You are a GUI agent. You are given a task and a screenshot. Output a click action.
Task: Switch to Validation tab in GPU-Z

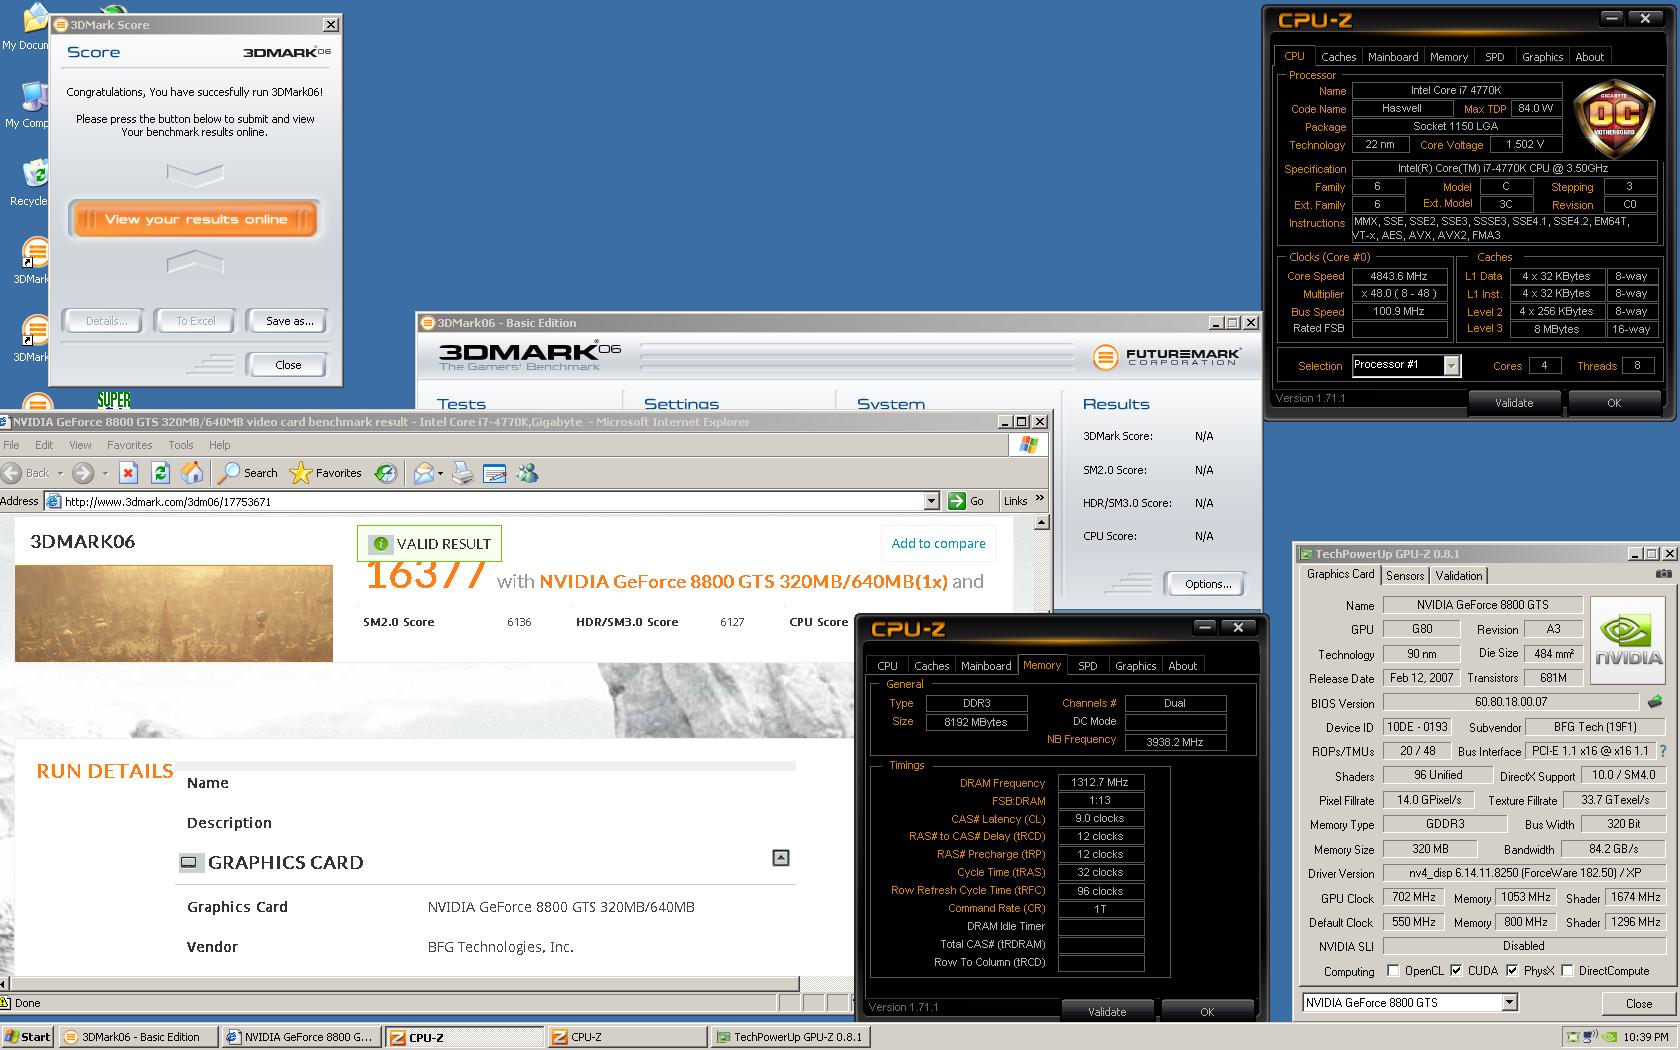point(1459,575)
